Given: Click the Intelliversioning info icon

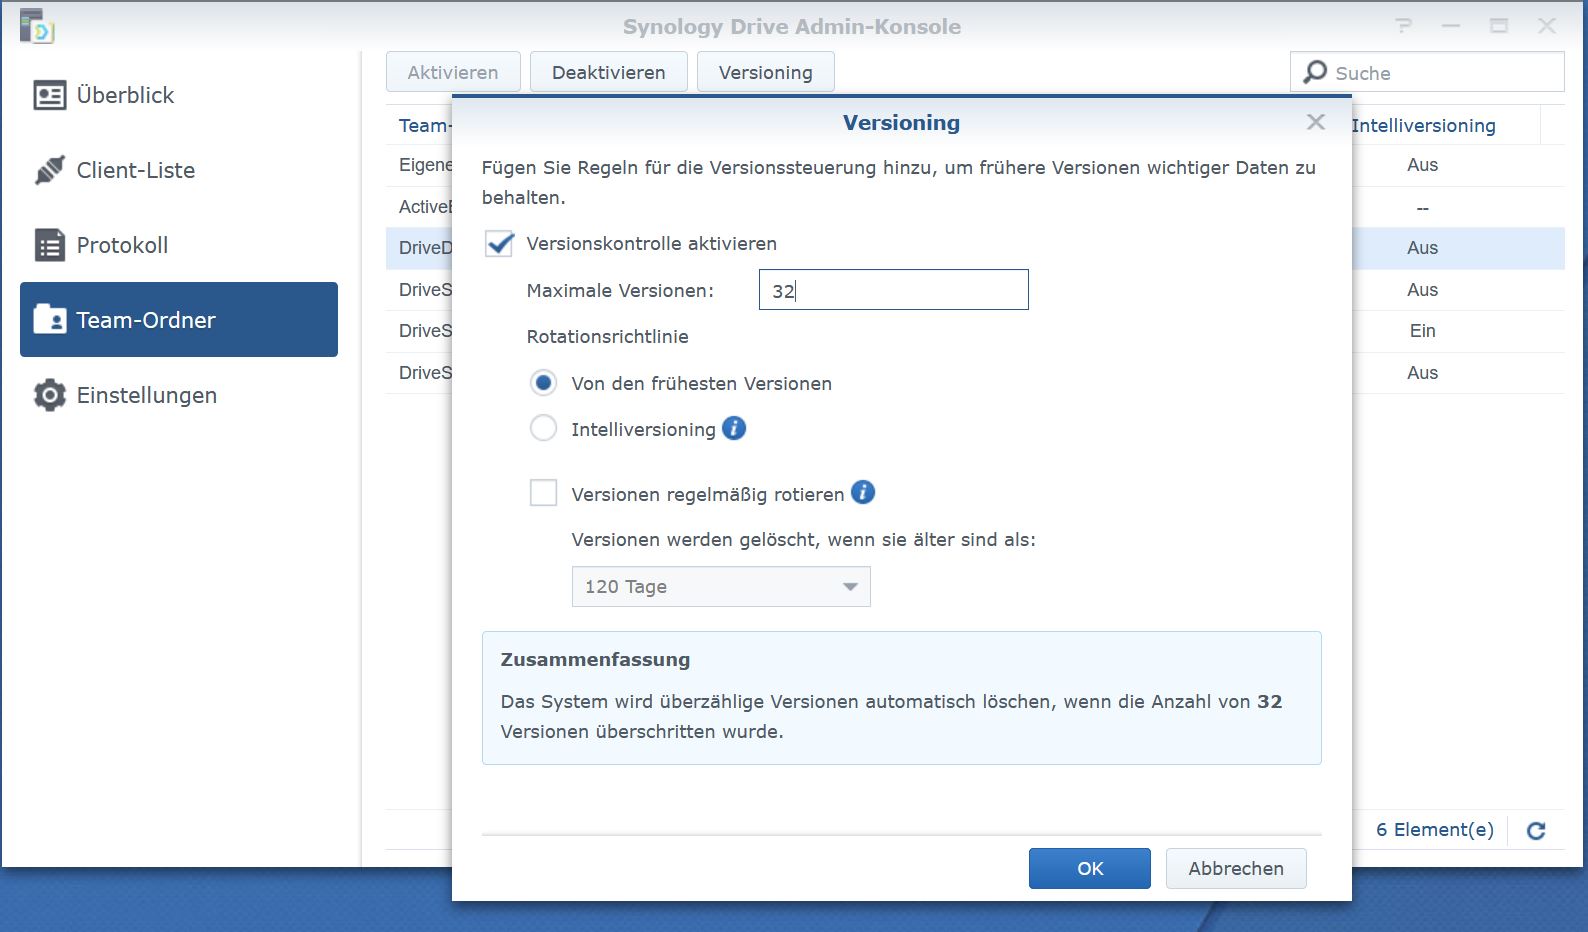Looking at the screenshot, I should (x=734, y=428).
